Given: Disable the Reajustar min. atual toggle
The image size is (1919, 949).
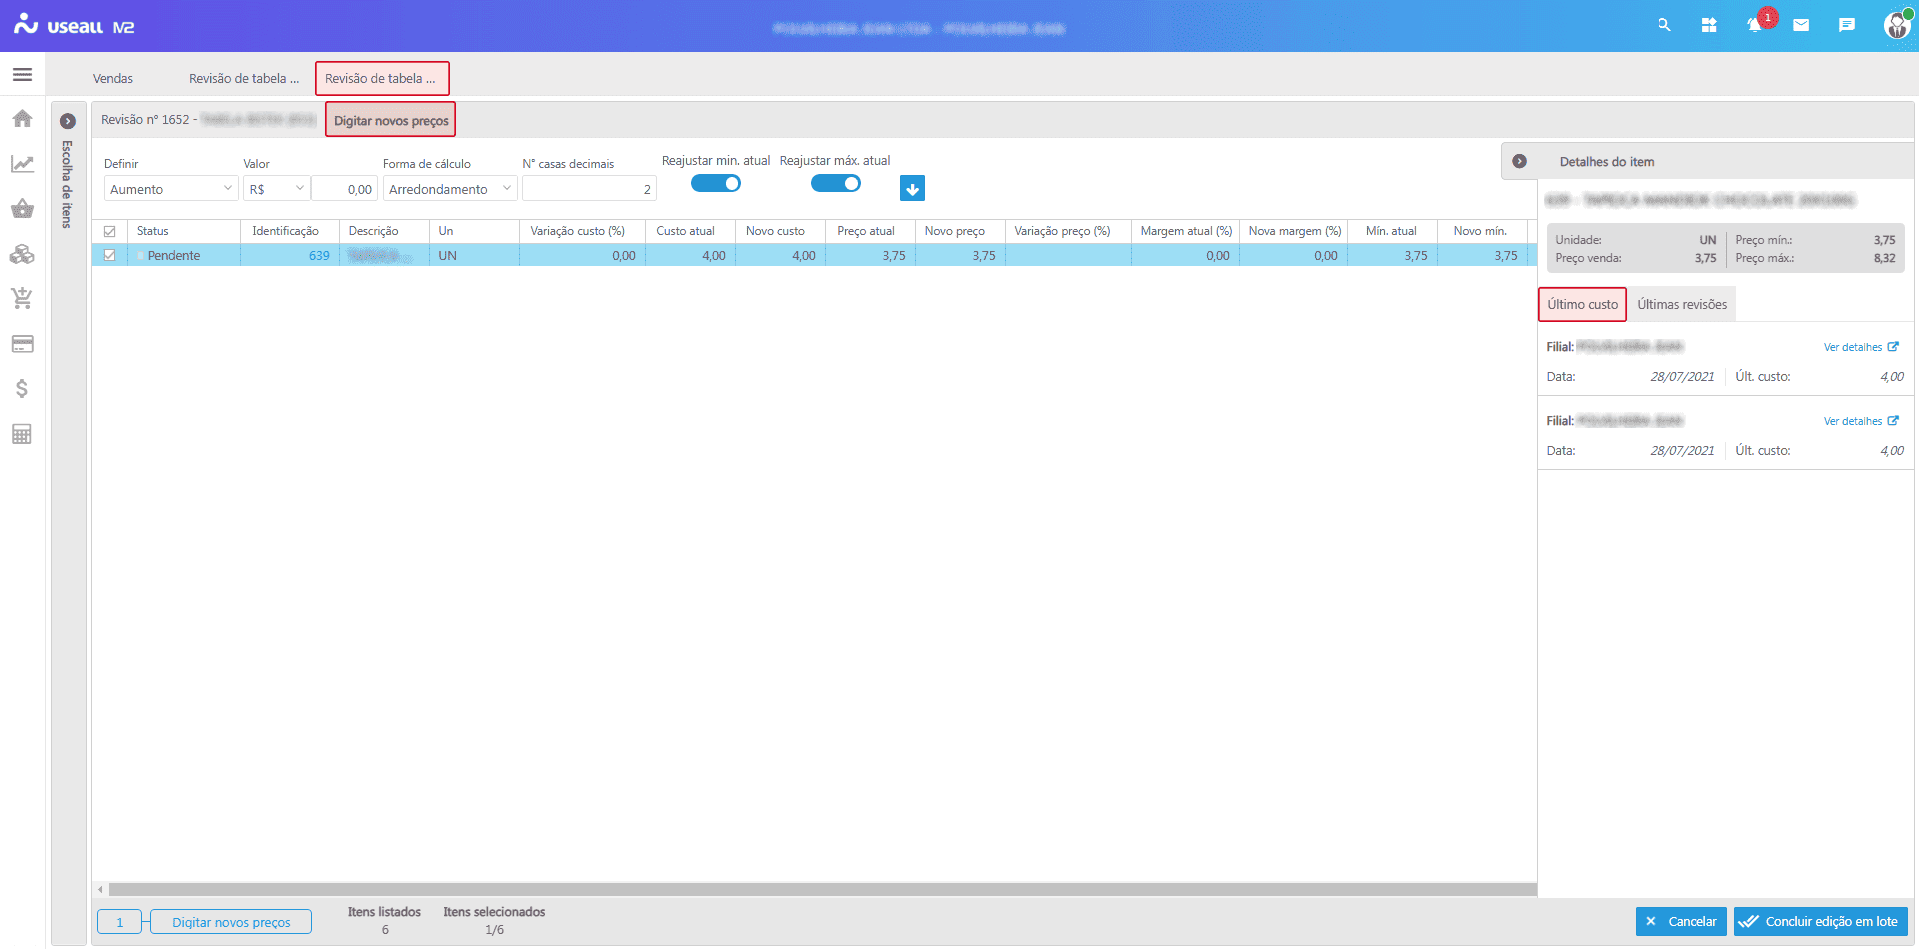Looking at the screenshot, I should pyautogui.click(x=716, y=184).
